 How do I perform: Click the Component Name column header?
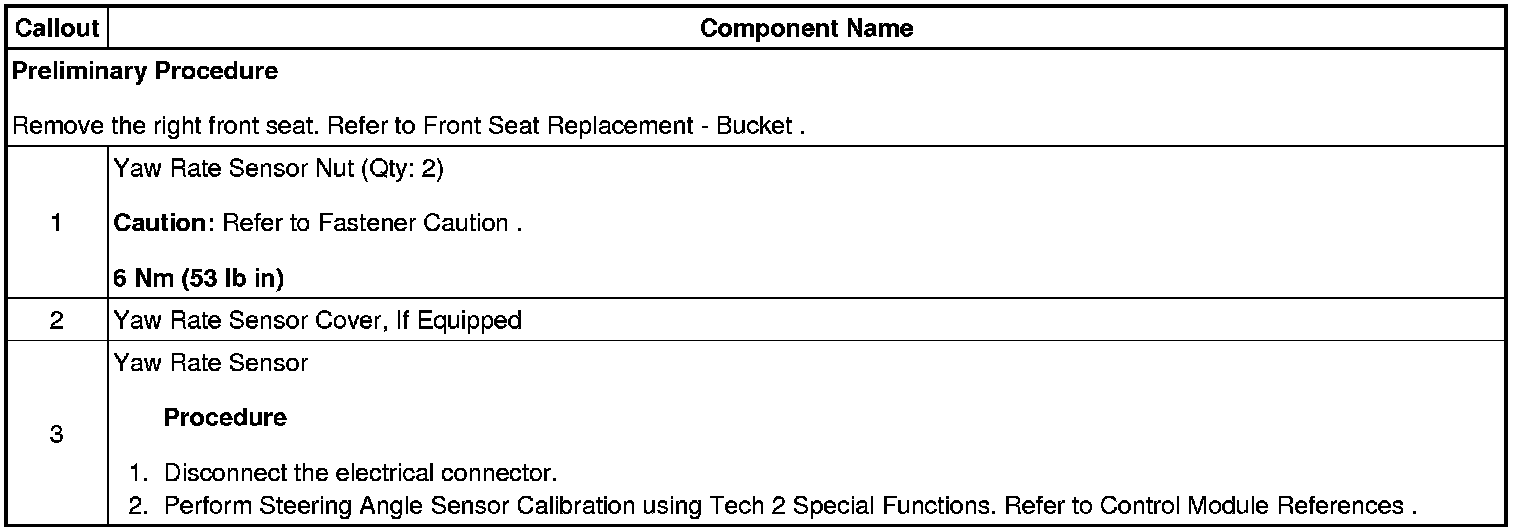[x=806, y=29]
